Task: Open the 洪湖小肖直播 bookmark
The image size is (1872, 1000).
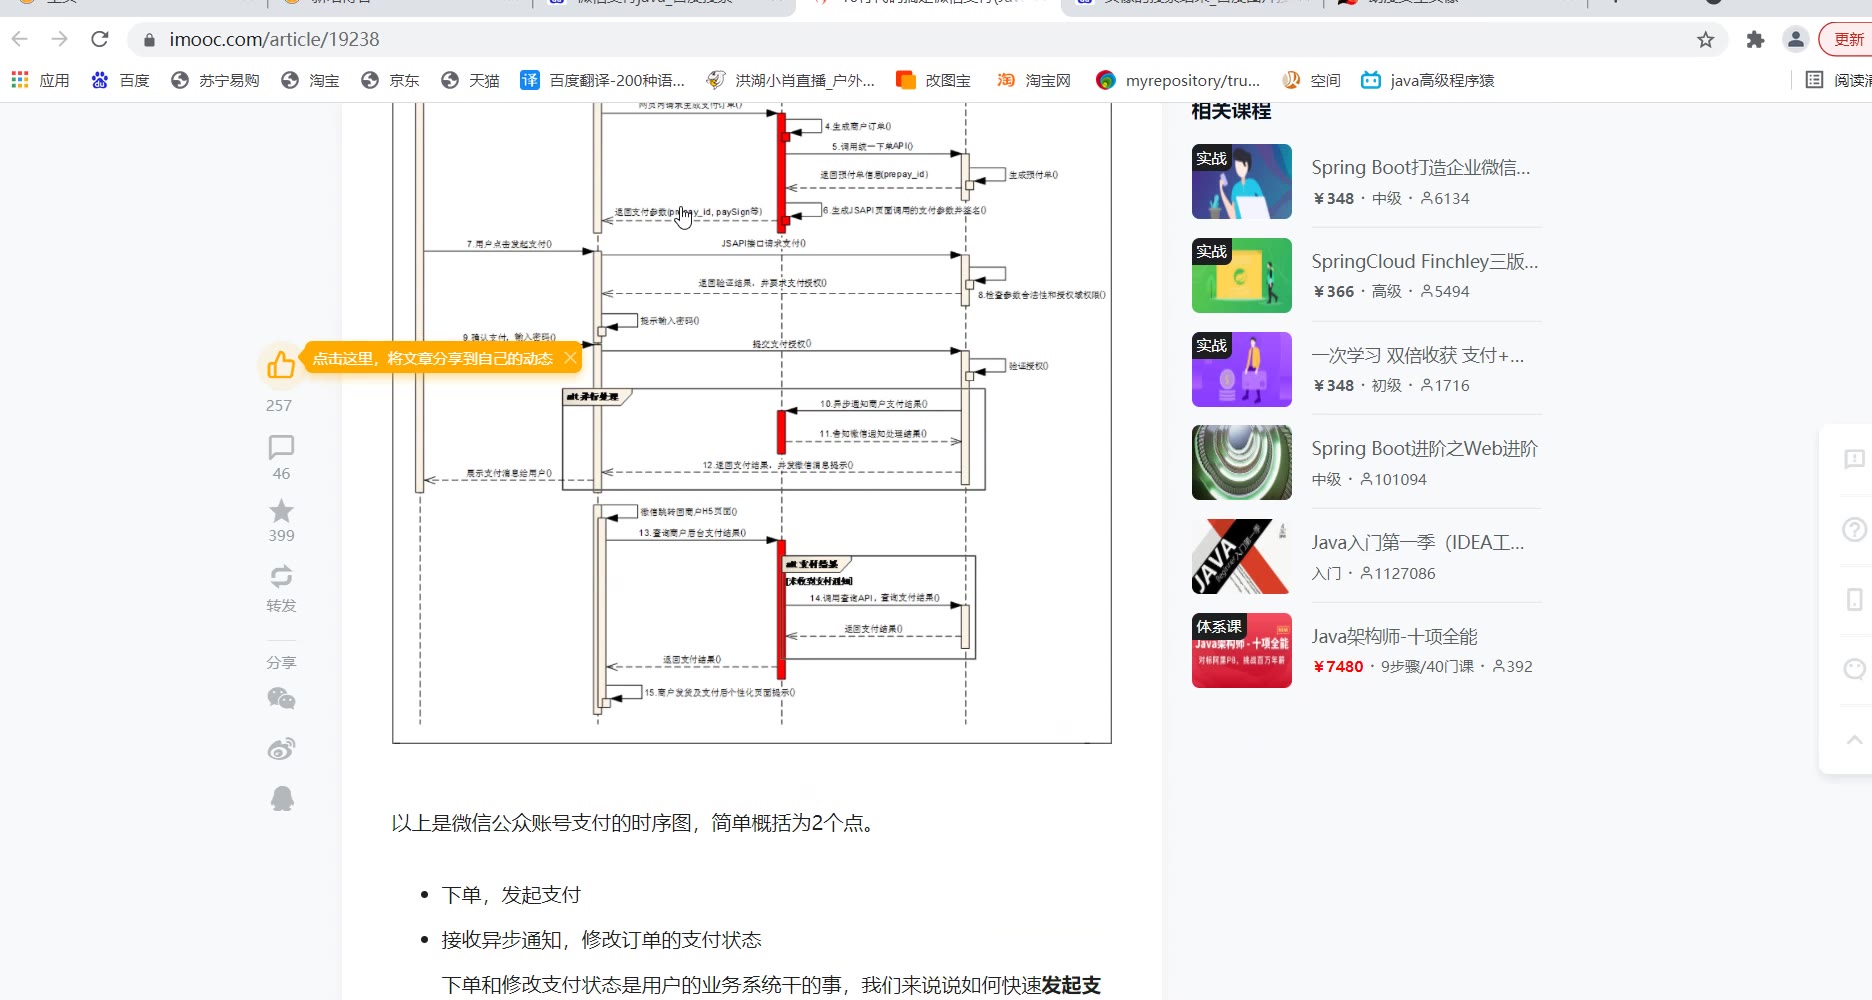Action: (x=790, y=80)
